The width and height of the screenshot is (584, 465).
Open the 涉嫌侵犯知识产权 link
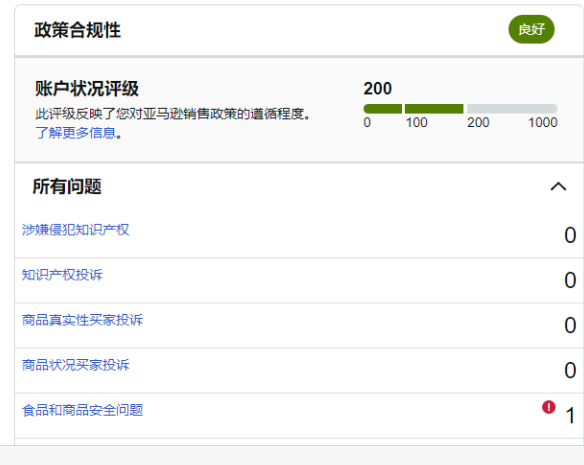click(76, 230)
